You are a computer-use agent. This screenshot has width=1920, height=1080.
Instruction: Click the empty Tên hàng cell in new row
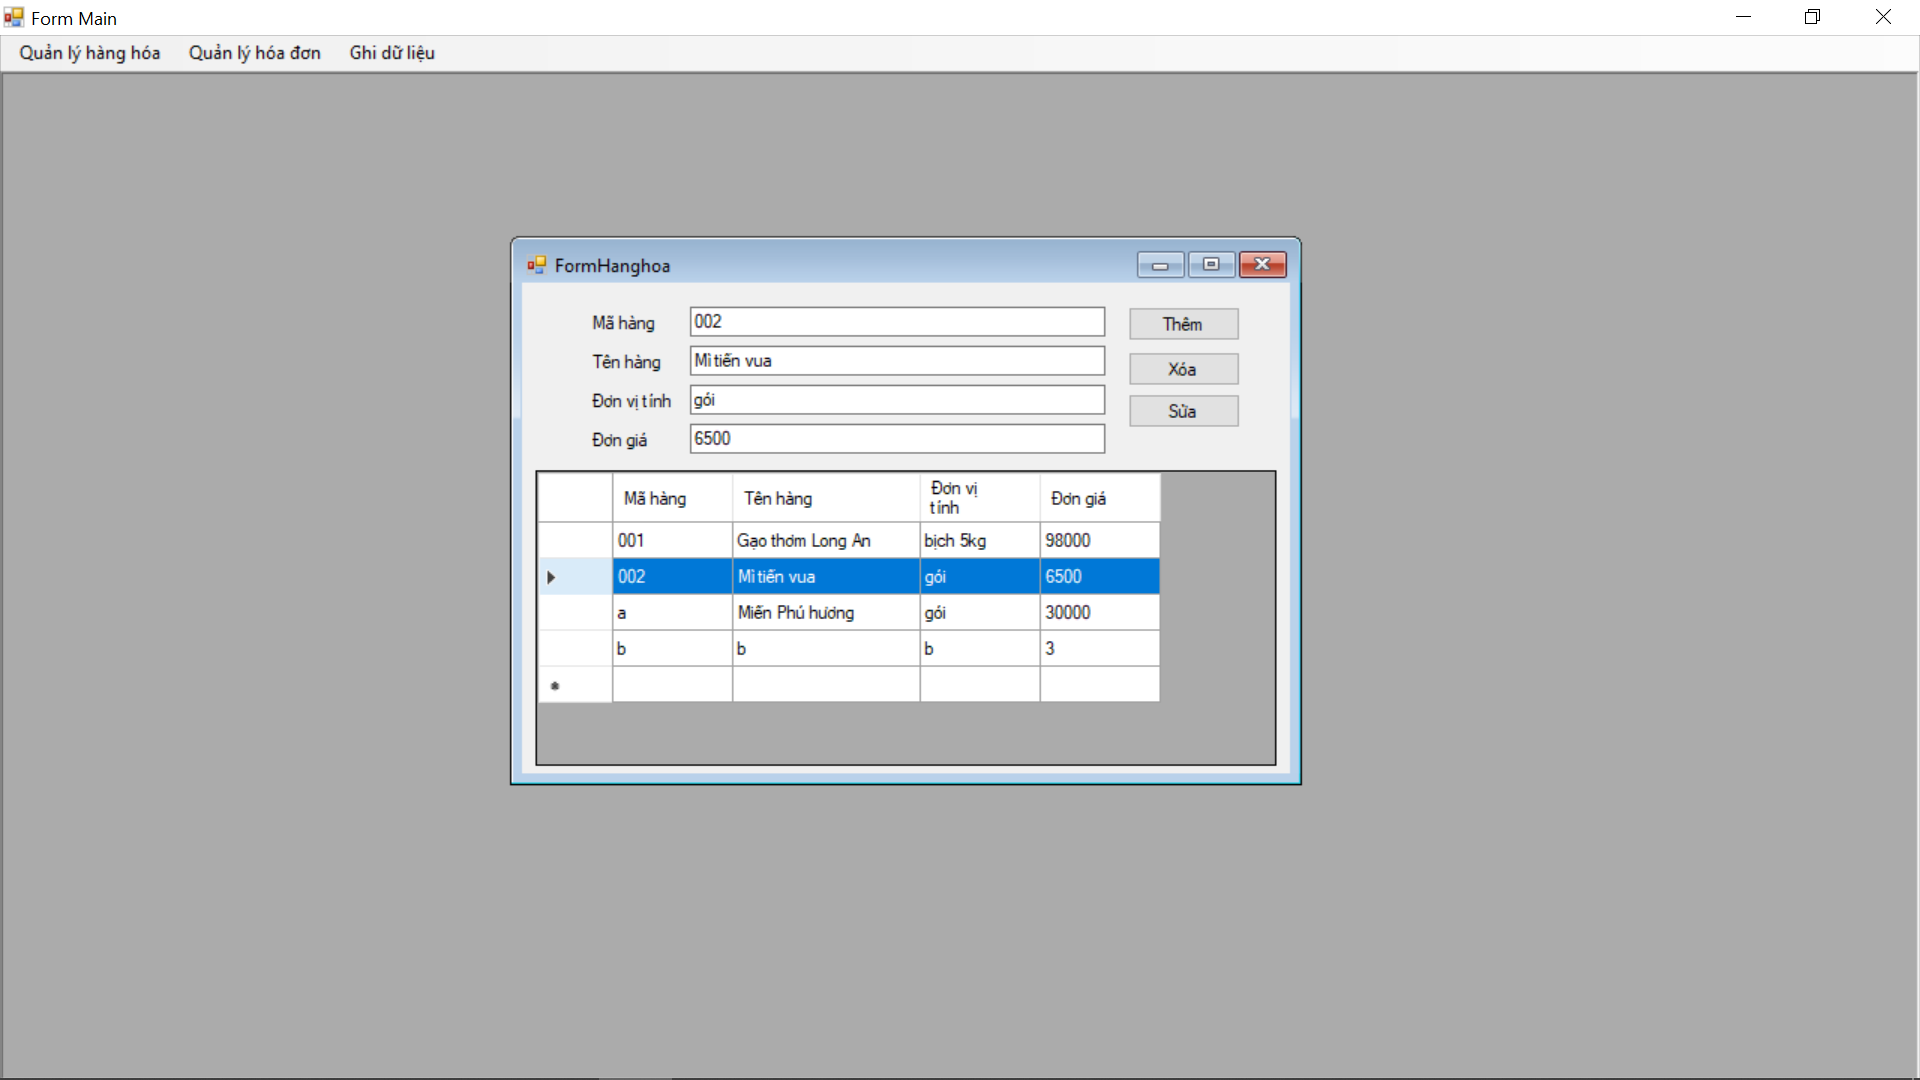click(x=826, y=685)
